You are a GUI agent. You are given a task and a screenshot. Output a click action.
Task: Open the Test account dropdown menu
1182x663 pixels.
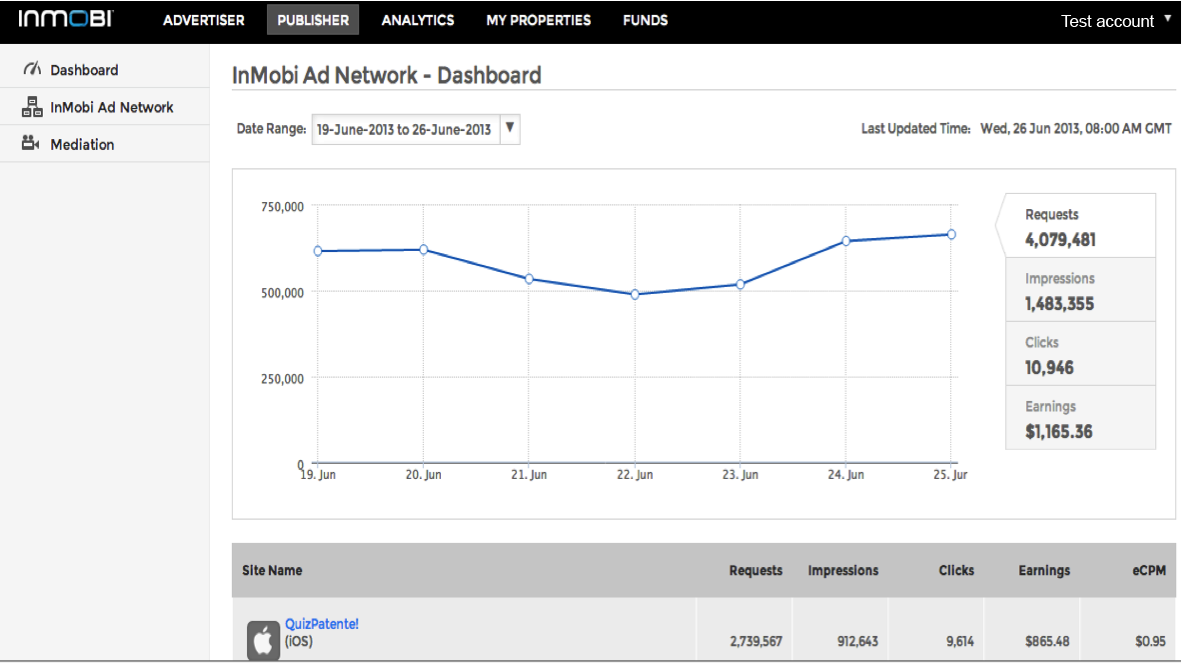pos(1116,20)
